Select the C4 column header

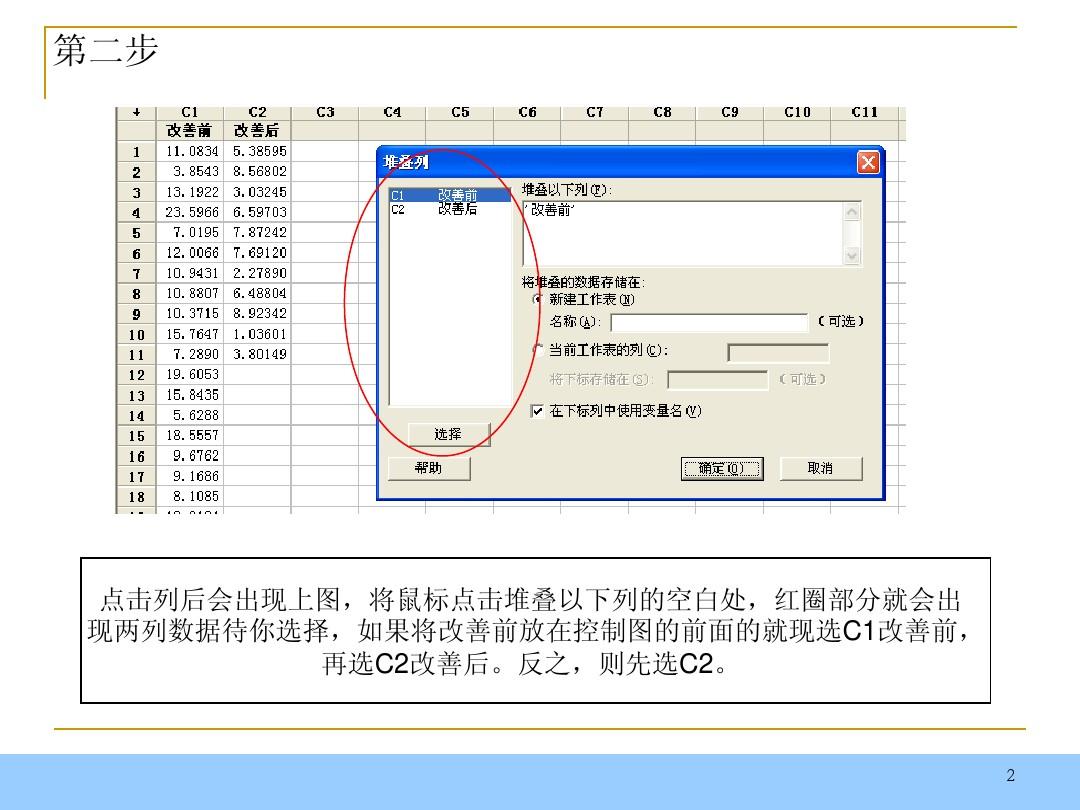click(393, 112)
